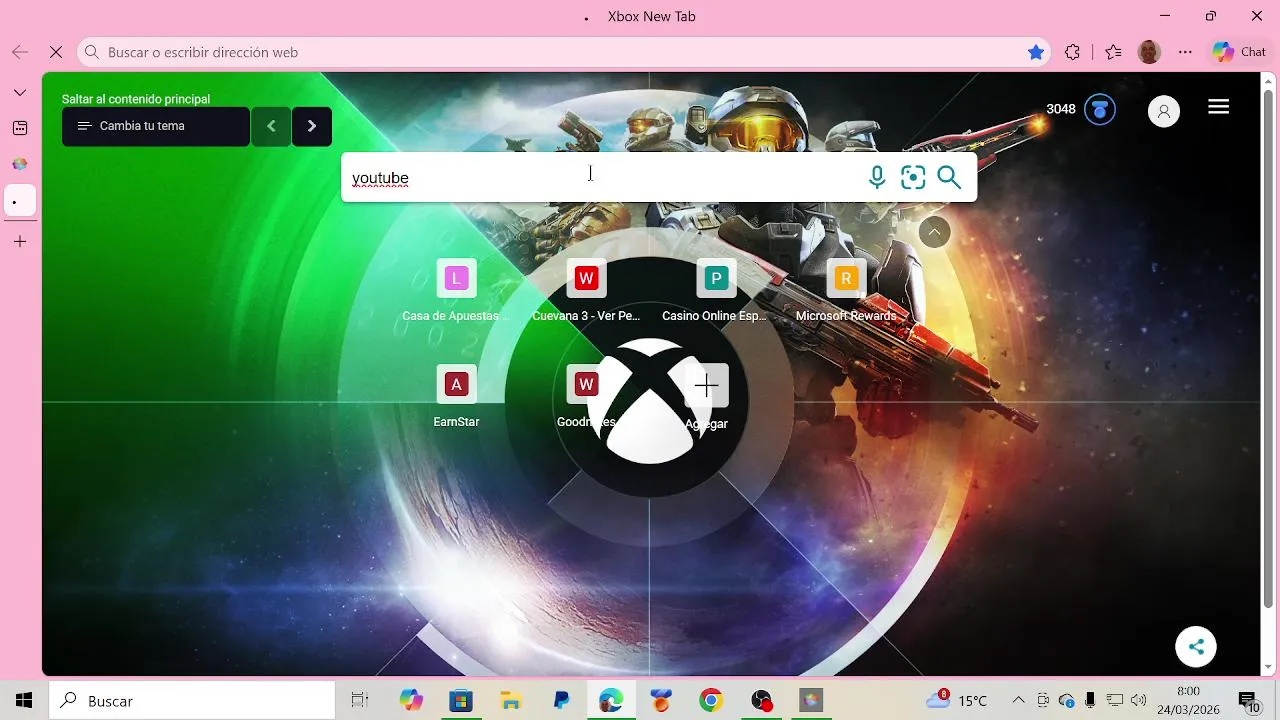
Task: Expand the vertical tabs chevron
Action: 20,92
